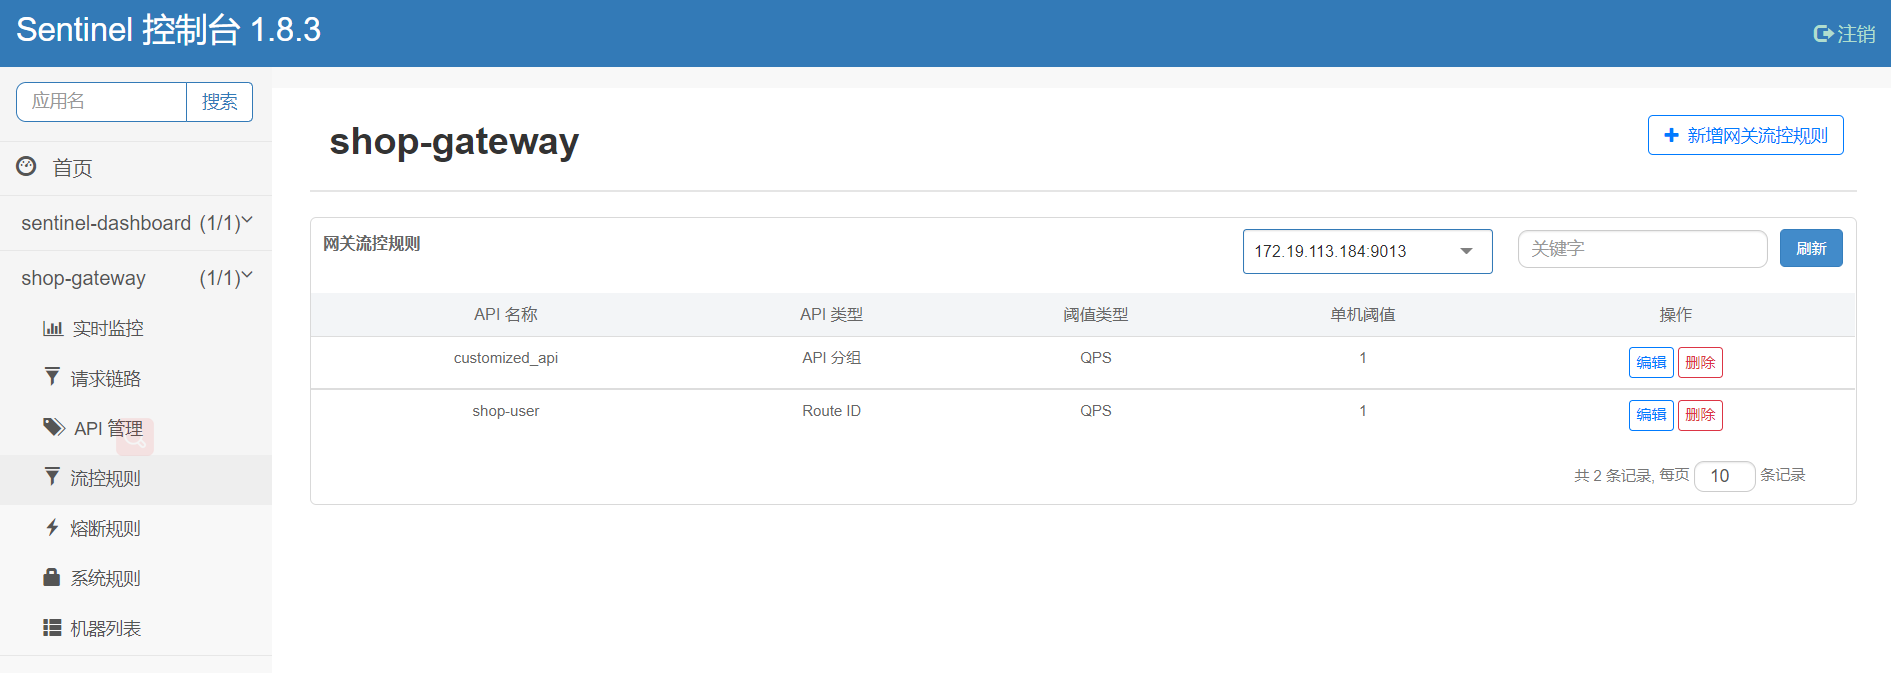Click the list icon beside 机器列表
Screen dimensions: 1891x673
click(52, 627)
